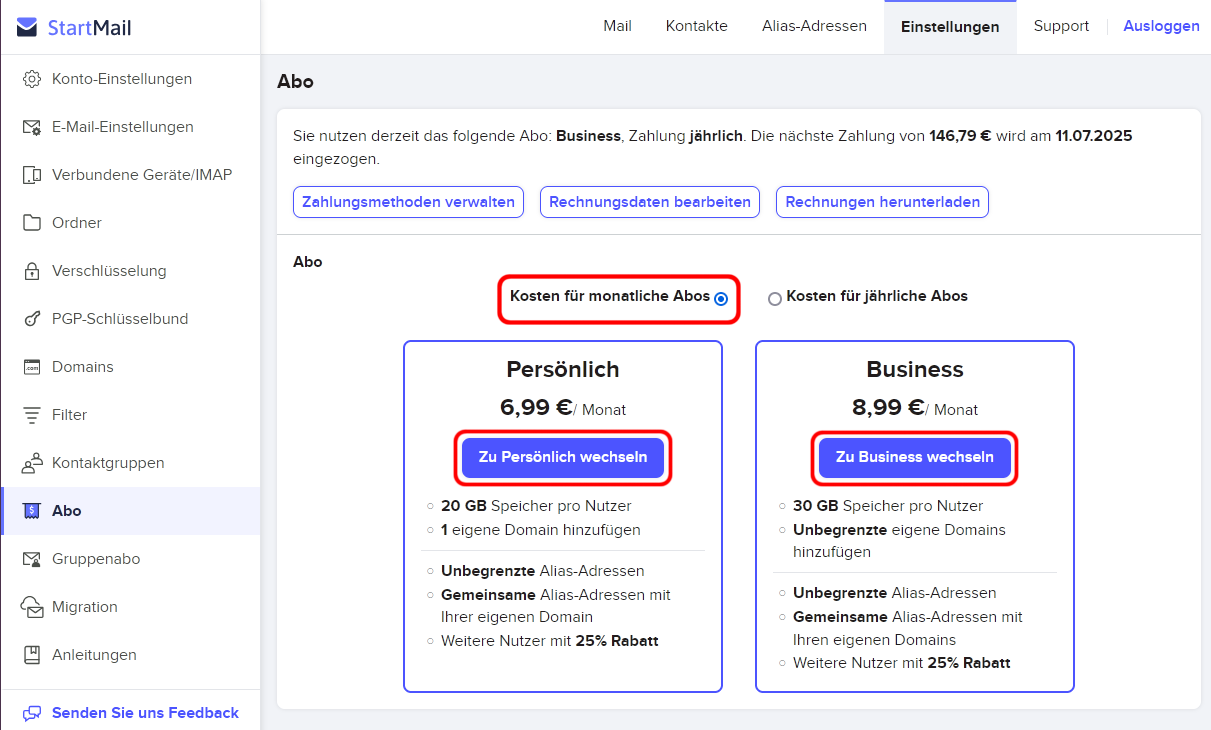Open Gruppenabo sidebar entry
The height and width of the screenshot is (730, 1211).
[130, 559]
